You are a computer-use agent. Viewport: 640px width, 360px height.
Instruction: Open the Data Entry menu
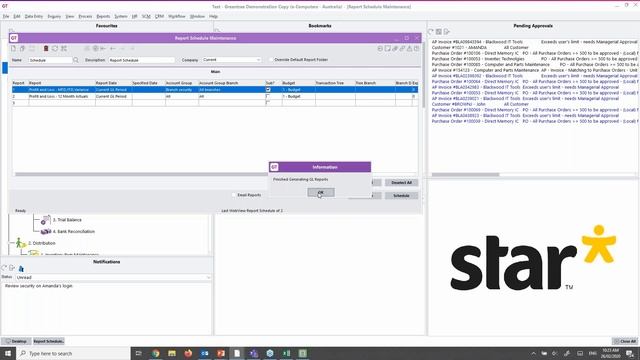pos(33,16)
